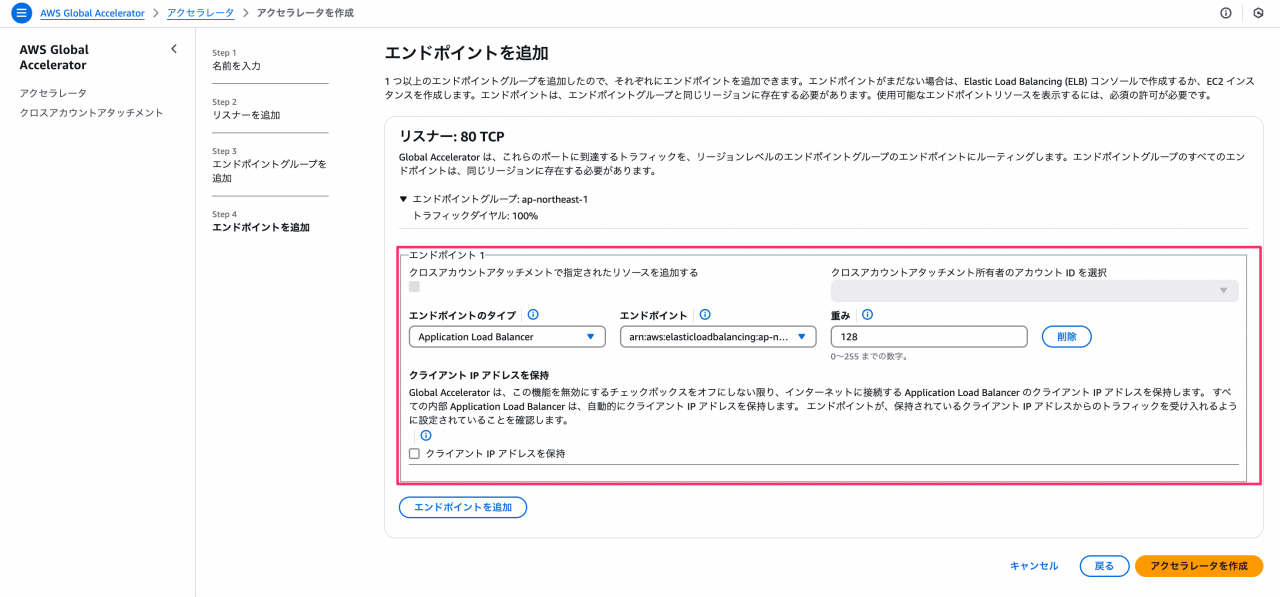Click info icon beside エンドポイント label
The height and width of the screenshot is (597, 1280).
click(705, 315)
